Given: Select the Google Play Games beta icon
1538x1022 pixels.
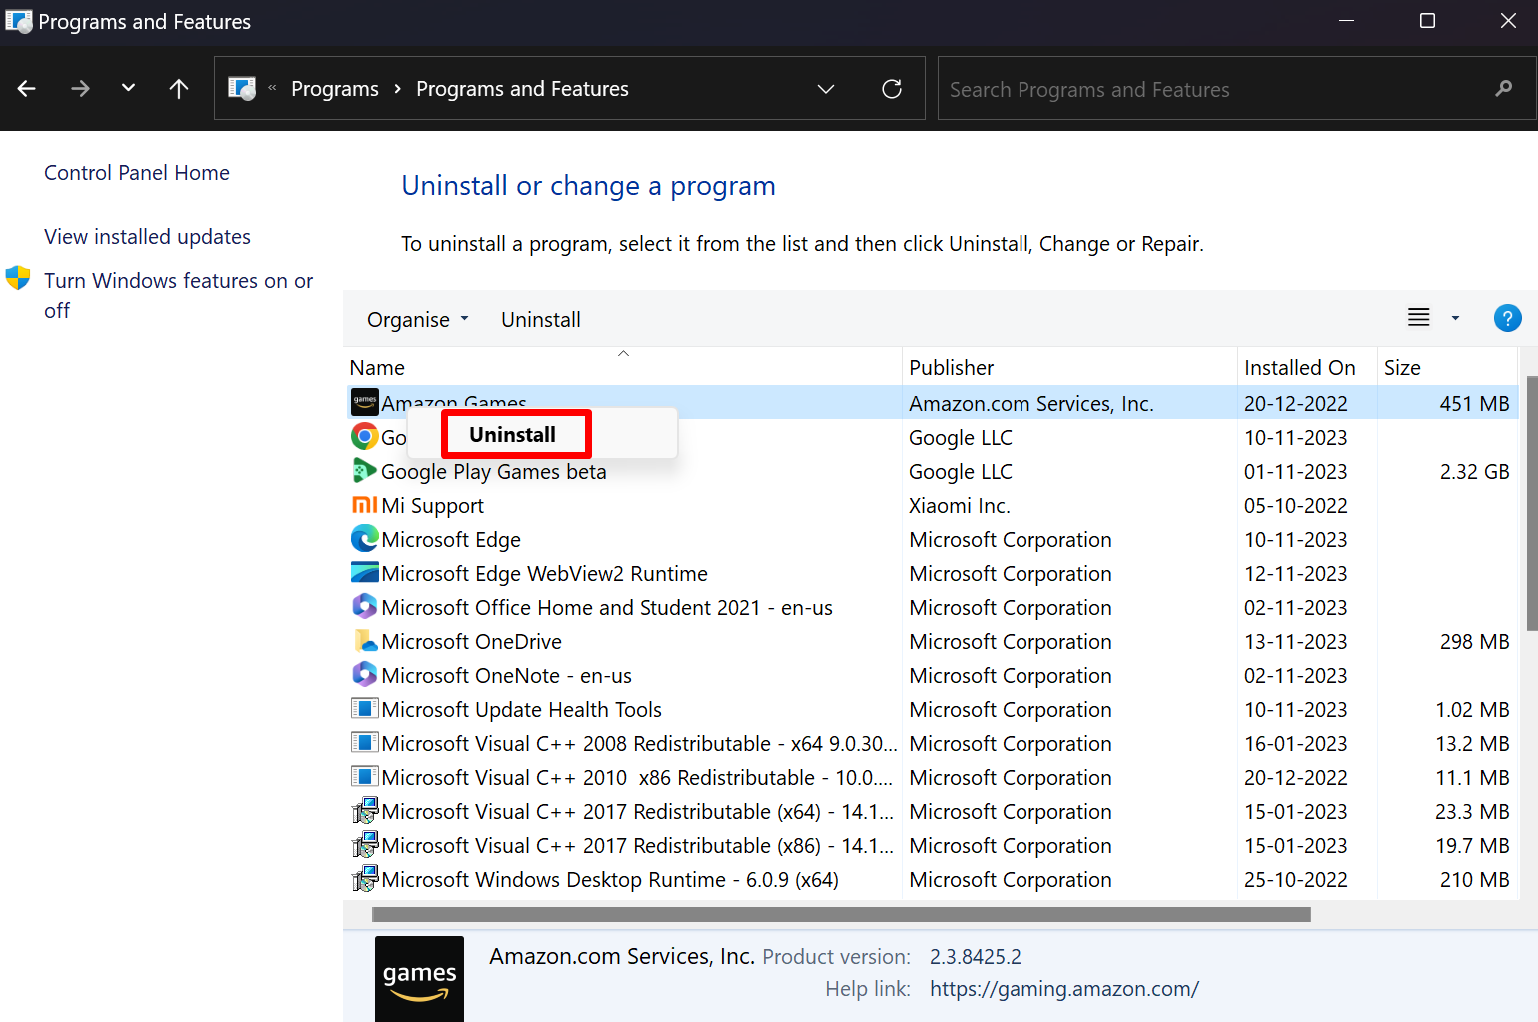Looking at the screenshot, I should pyautogui.click(x=365, y=470).
